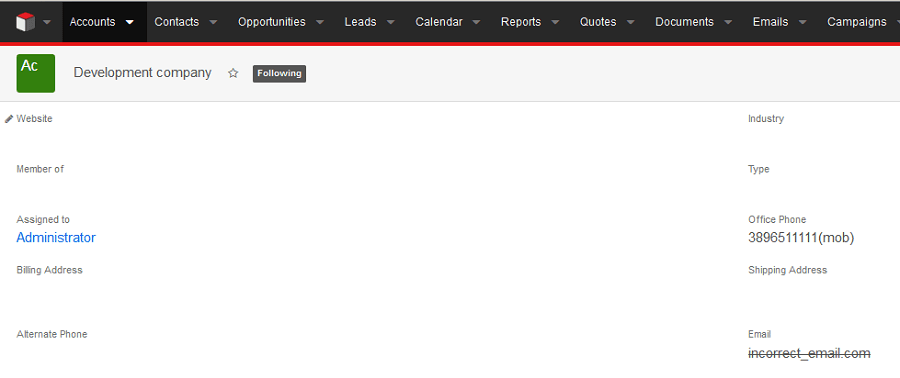Switch to the Leads module
Viewport: 900px width, 378px height.
(360, 22)
